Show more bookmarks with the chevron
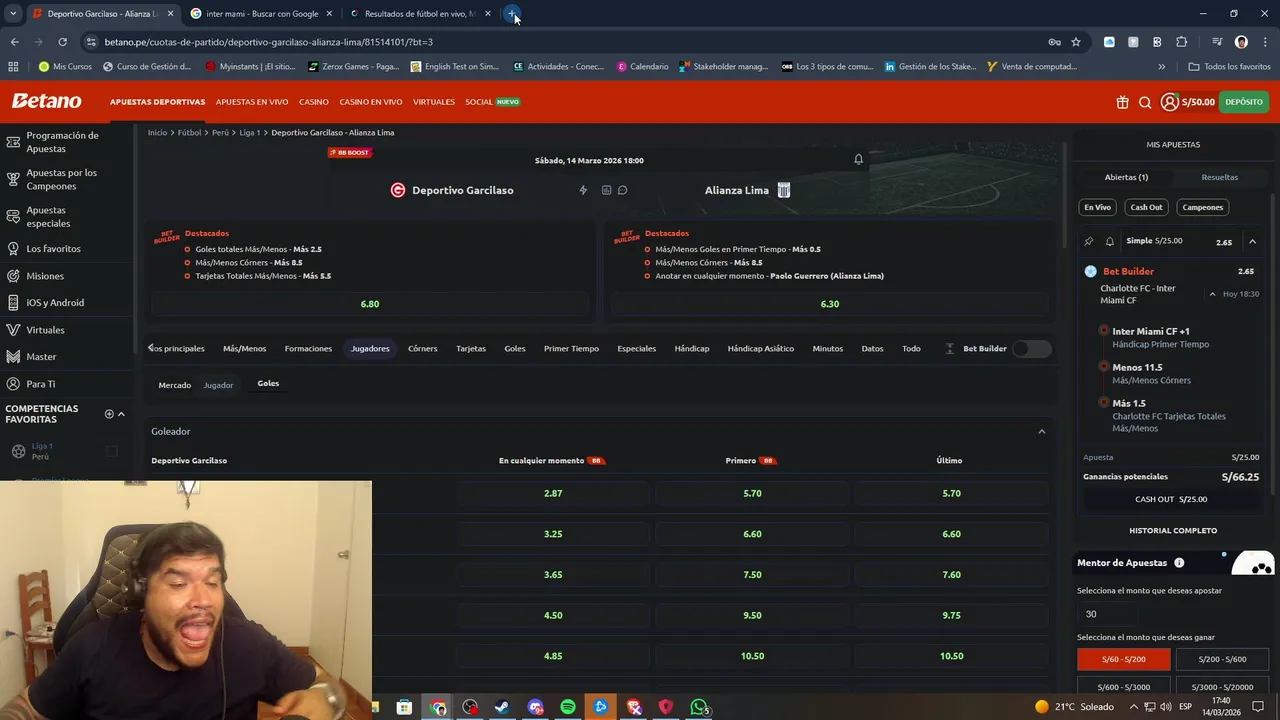The height and width of the screenshot is (720, 1280). point(1161,67)
